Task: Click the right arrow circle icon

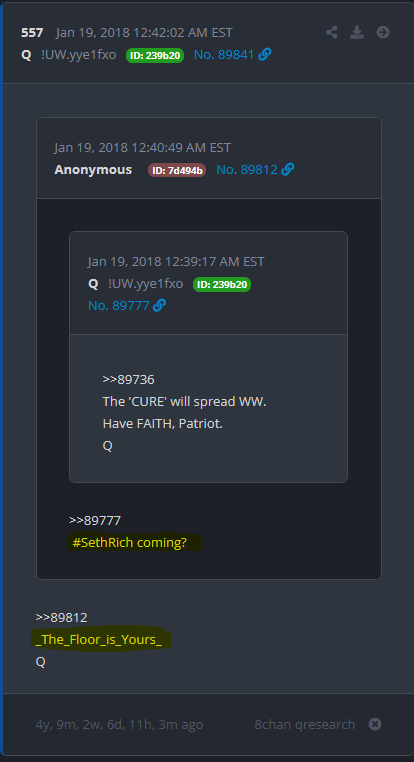Action: 383,33
